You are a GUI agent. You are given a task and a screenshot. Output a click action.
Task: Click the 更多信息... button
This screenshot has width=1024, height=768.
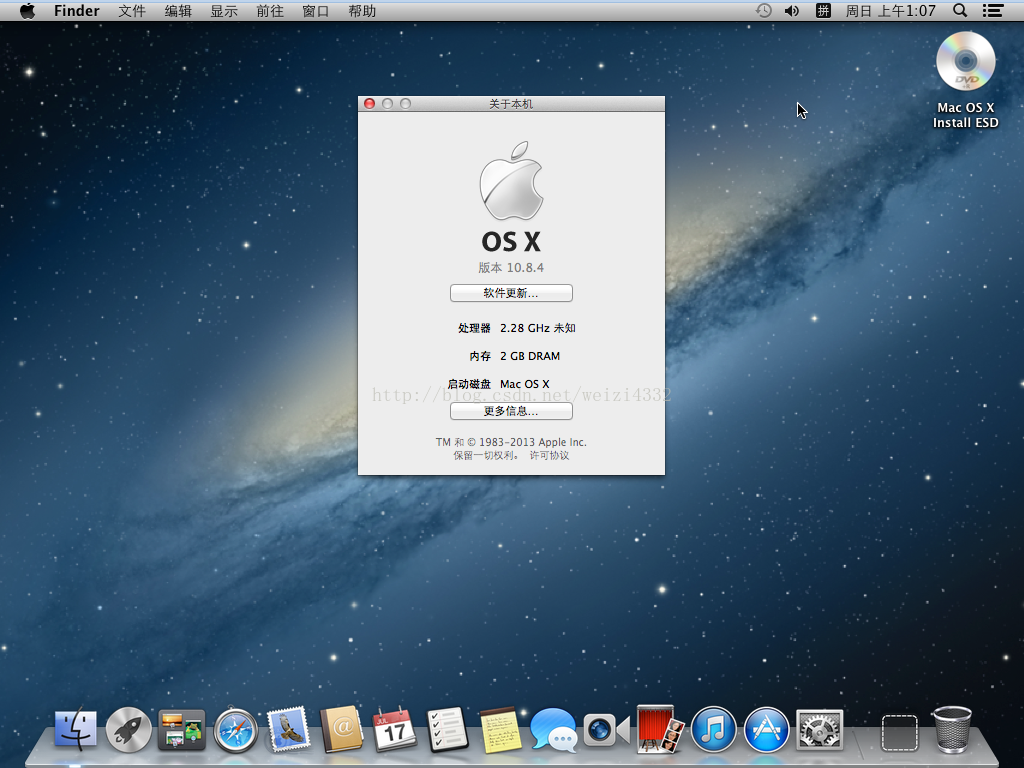click(511, 411)
